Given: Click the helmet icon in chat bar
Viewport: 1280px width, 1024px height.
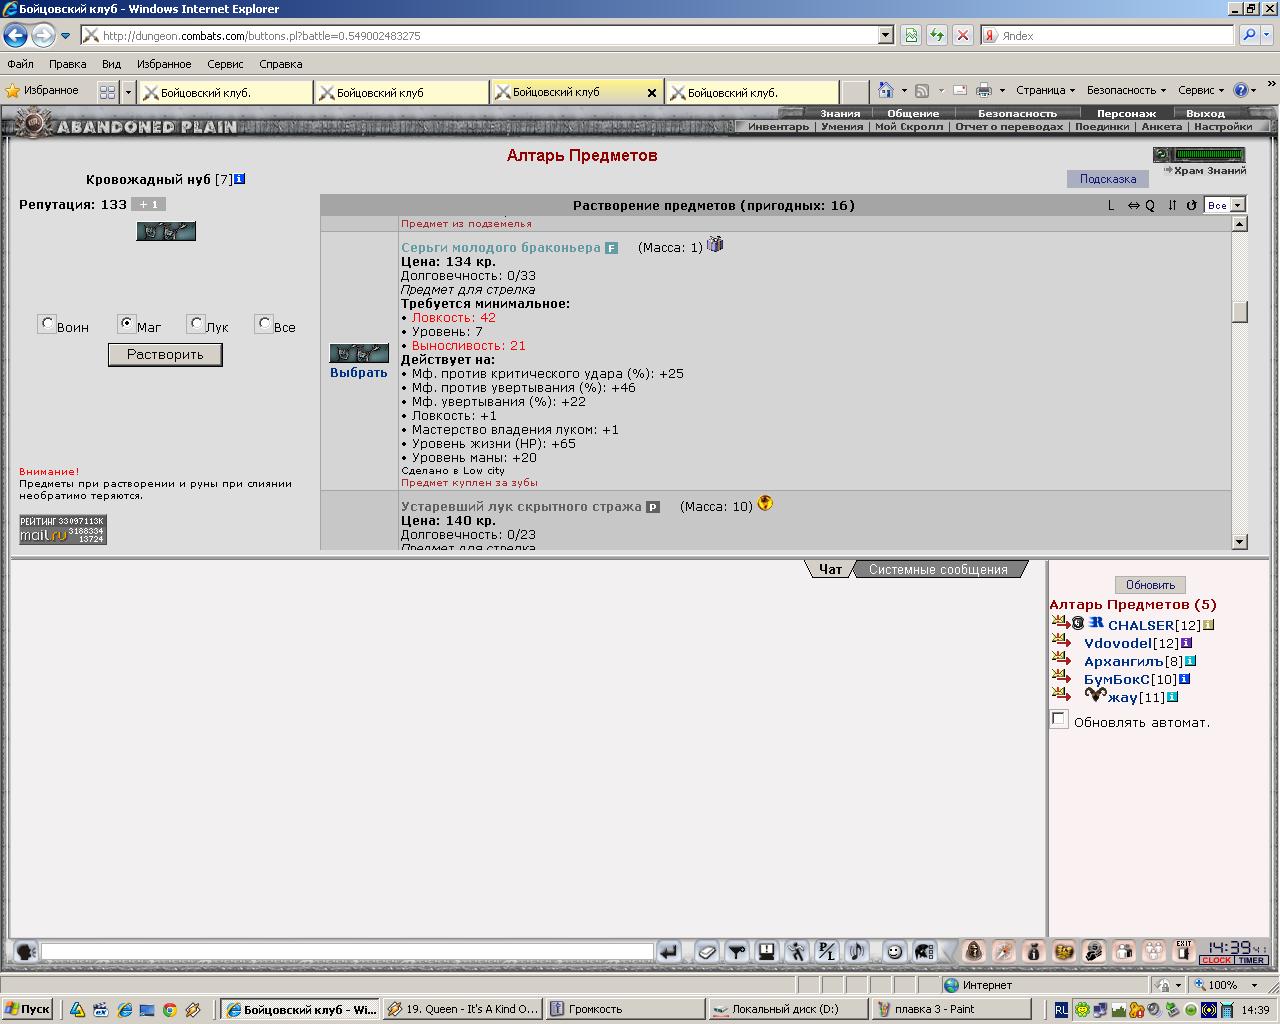Looking at the screenshot, I should click(x=924, y=951).
